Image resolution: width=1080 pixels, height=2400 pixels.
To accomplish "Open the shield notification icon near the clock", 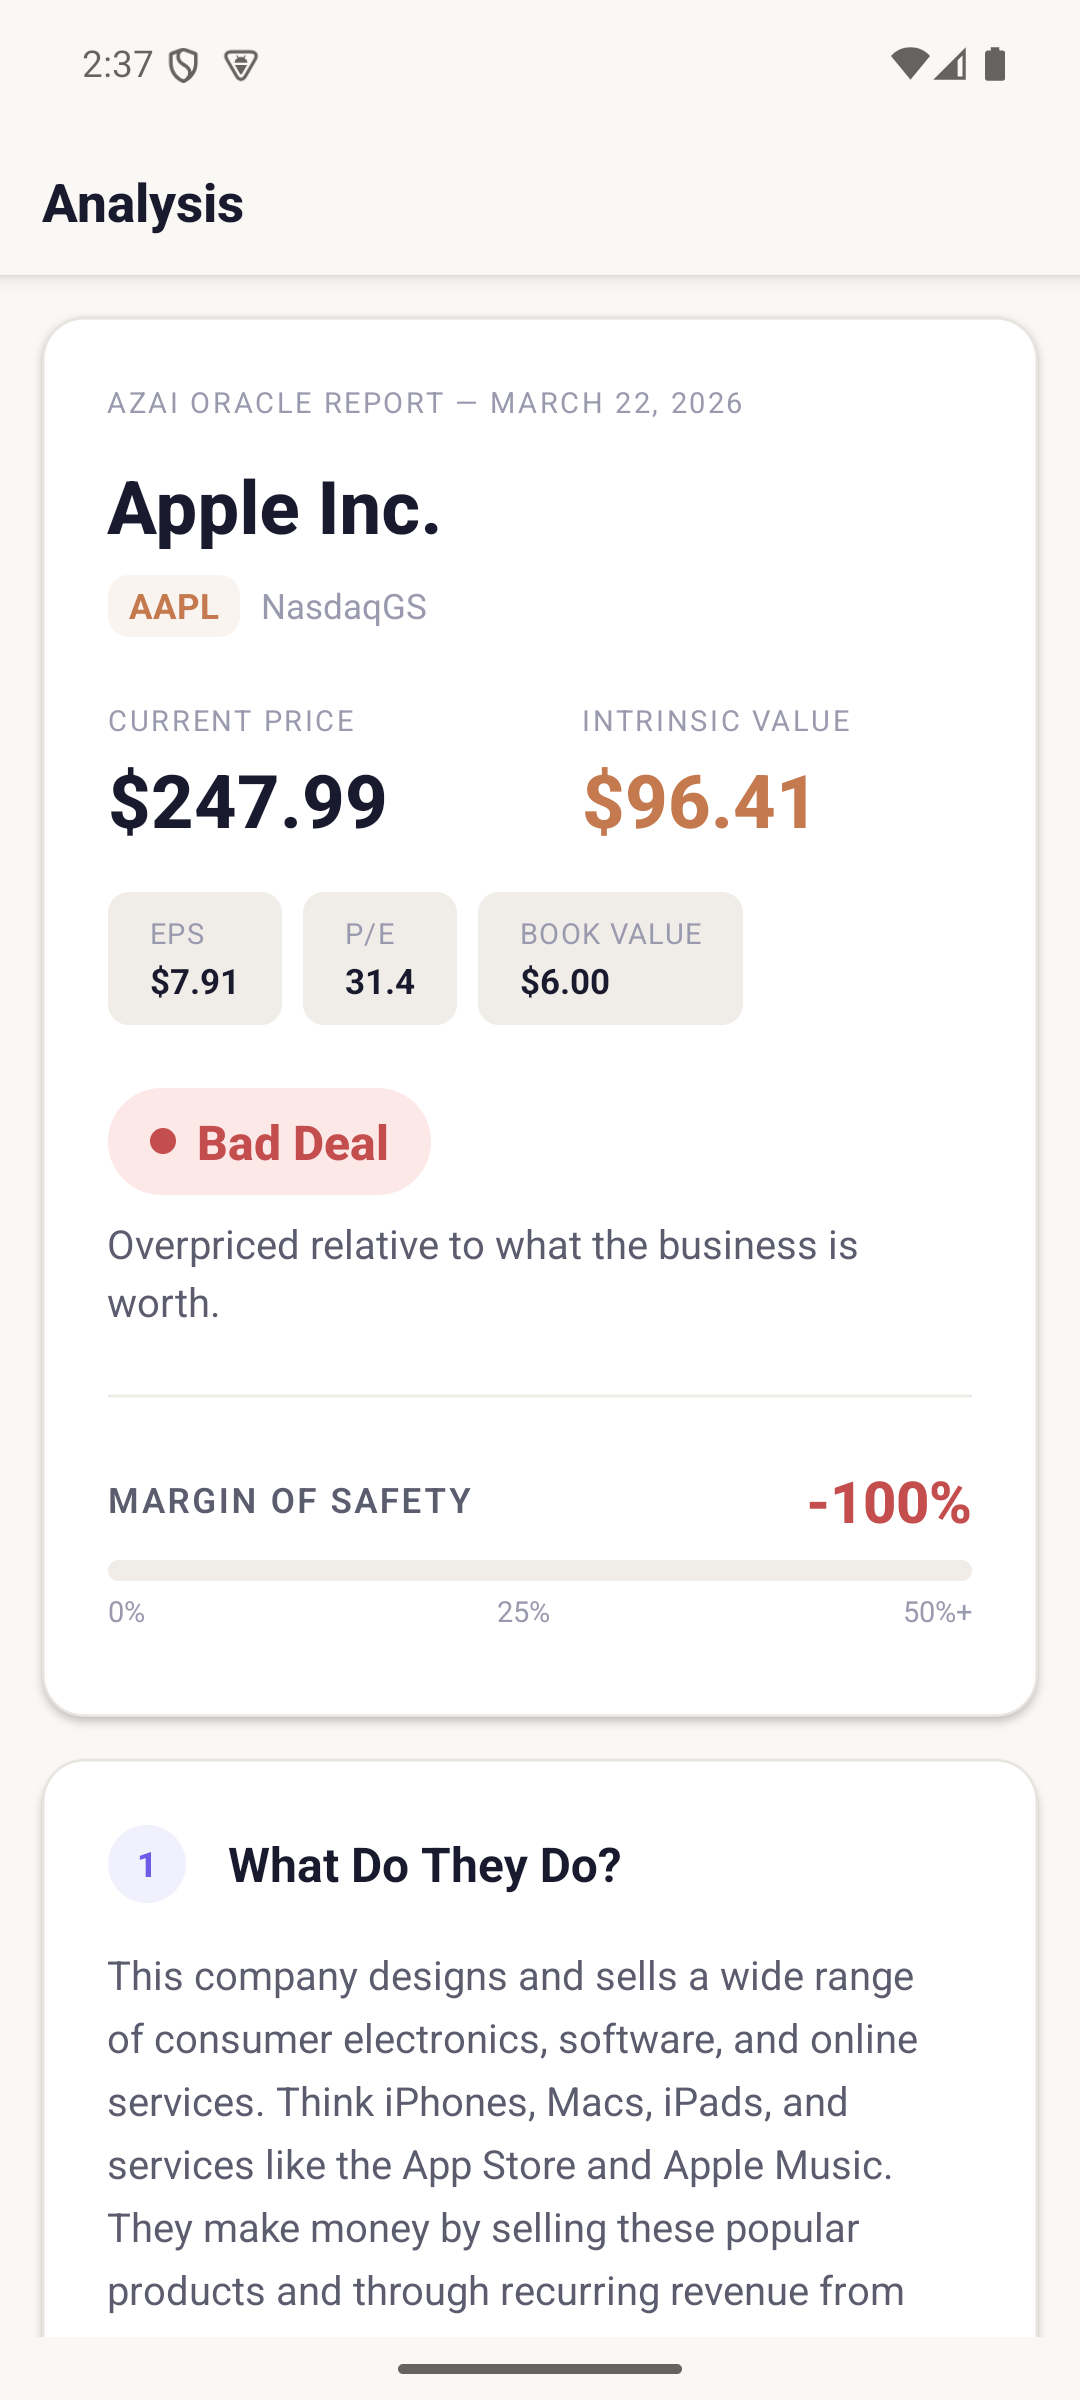I will click(185, 62).
